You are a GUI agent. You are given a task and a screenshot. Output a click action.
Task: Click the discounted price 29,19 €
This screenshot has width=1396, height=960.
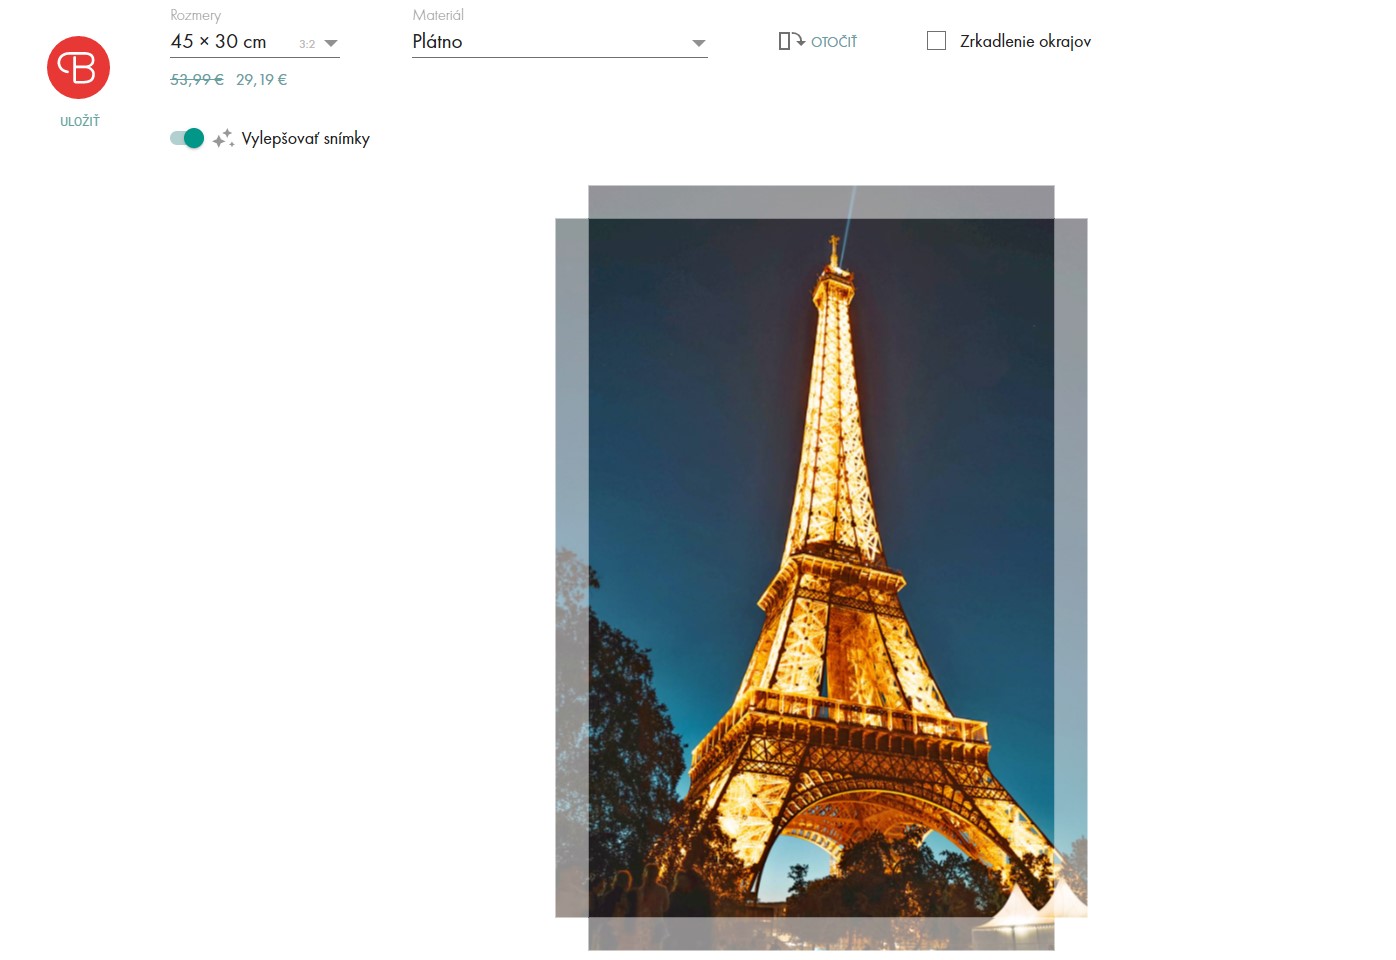(262, 80)
